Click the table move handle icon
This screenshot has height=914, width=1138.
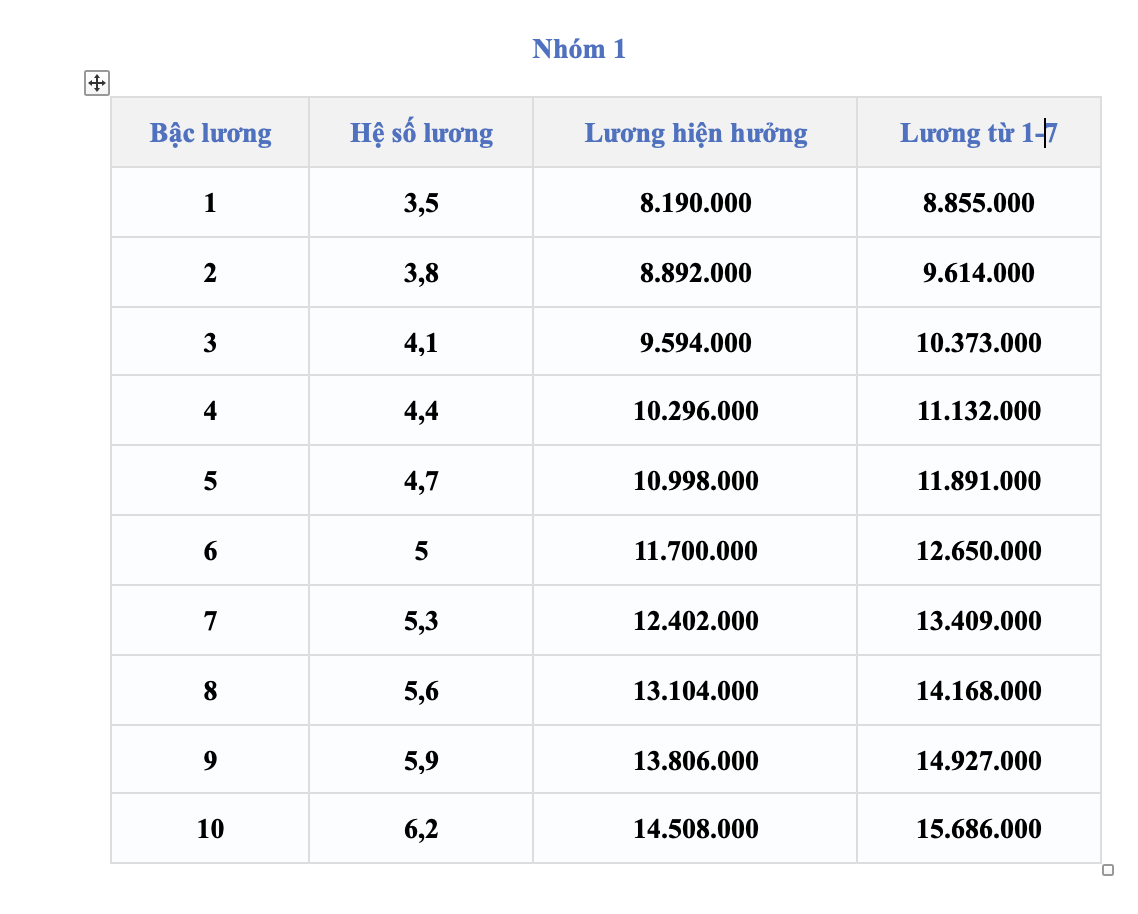(97, 83)
